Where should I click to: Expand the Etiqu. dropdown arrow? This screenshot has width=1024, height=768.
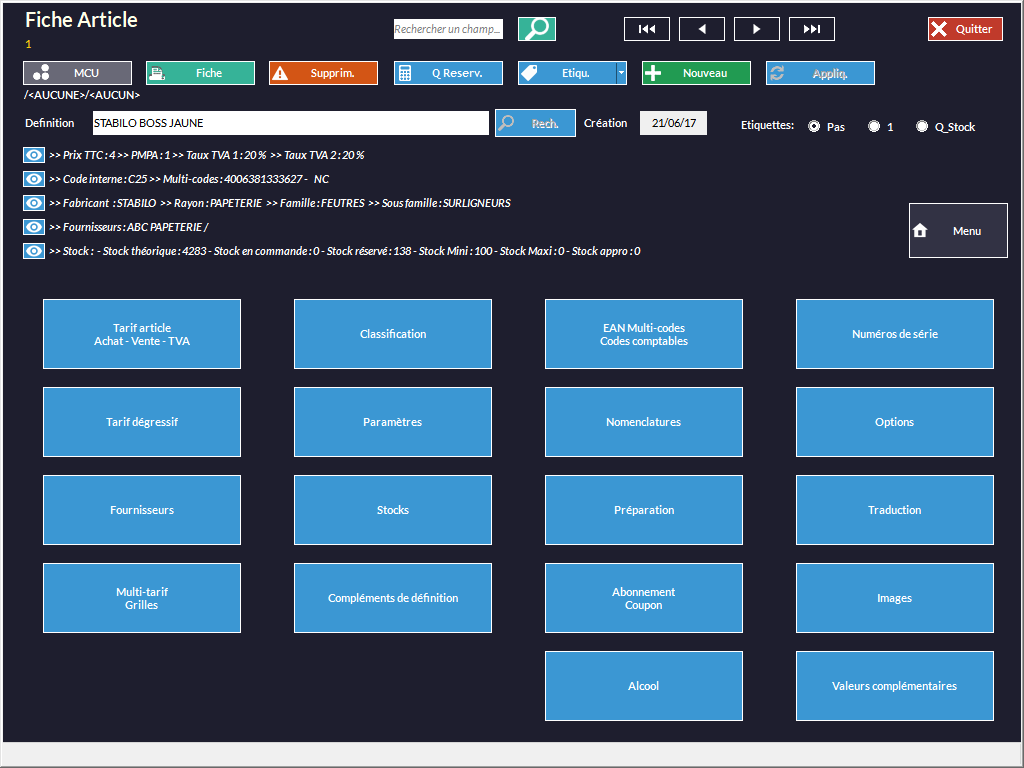(621, 73)
